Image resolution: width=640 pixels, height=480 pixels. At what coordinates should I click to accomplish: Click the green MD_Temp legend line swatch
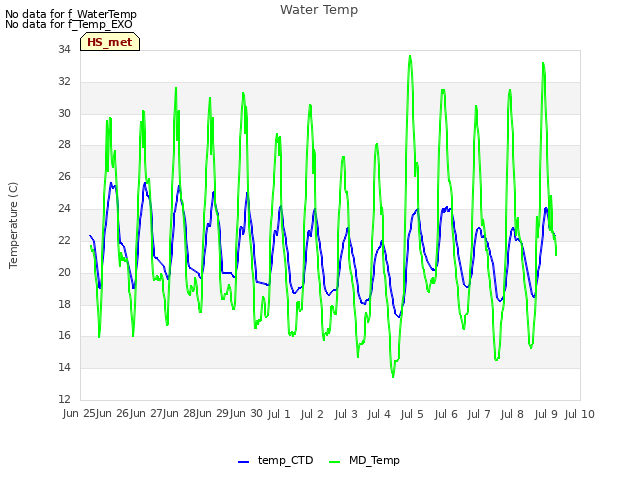pyautogui.click(x=334, y=462)
